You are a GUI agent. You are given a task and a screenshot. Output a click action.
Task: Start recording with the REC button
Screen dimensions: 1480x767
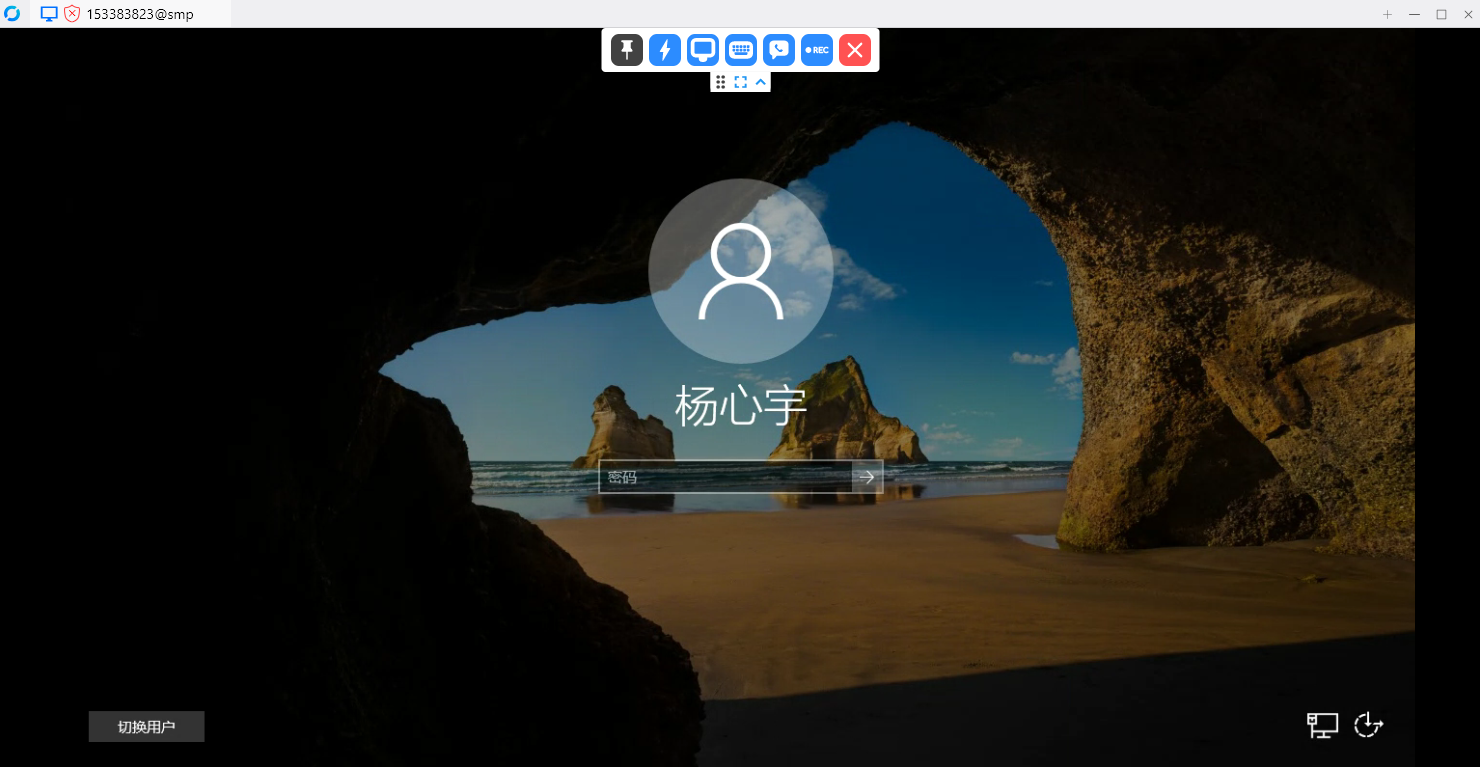pyautogui.click(x=817, y=50)
